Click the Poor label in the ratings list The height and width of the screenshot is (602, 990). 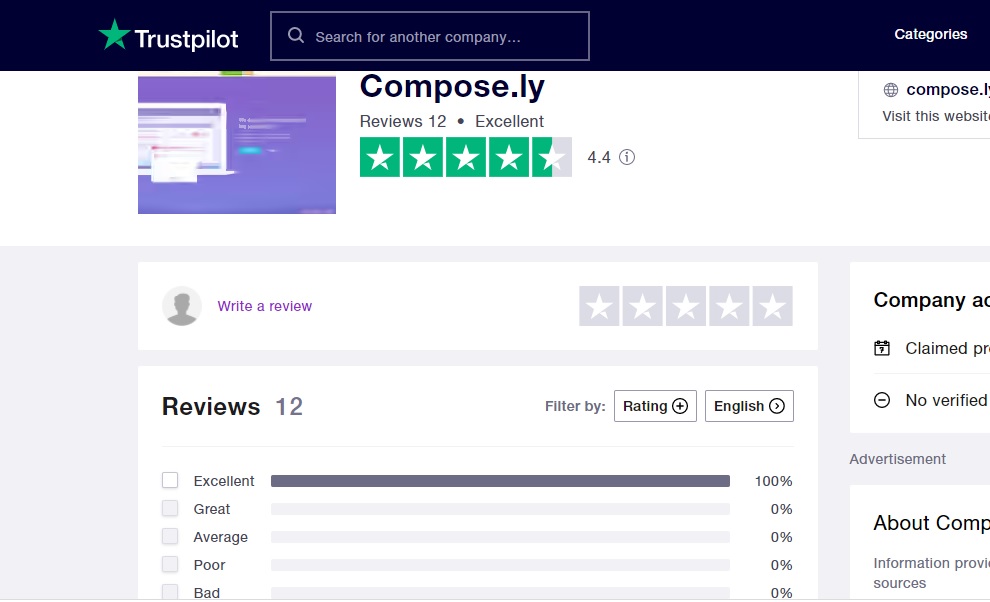click(209, 565)
